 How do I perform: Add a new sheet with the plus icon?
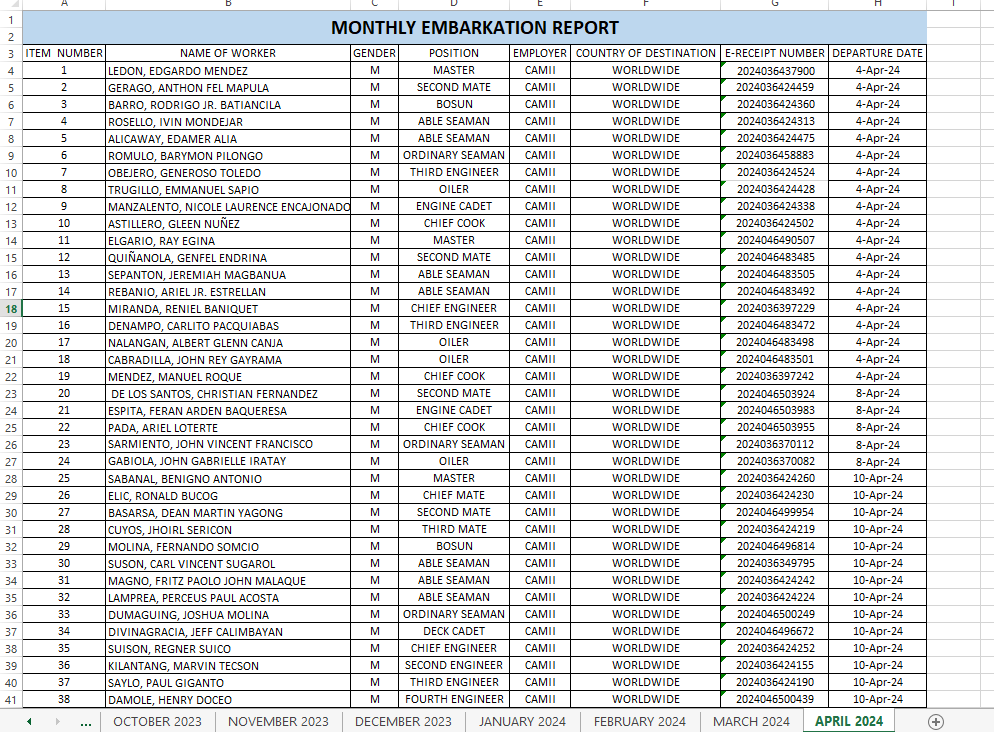tap(936, 721)
